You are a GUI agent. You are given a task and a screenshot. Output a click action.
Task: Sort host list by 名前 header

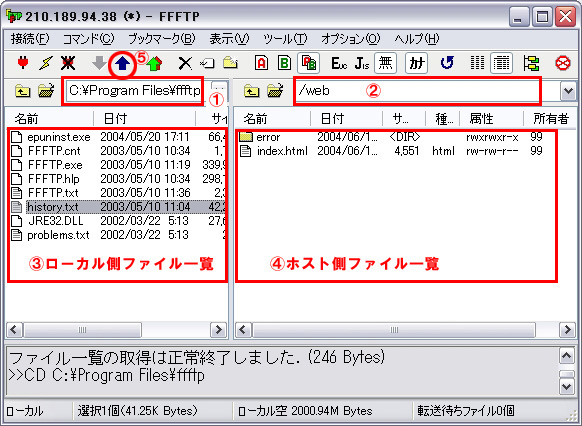pos(273,119)
